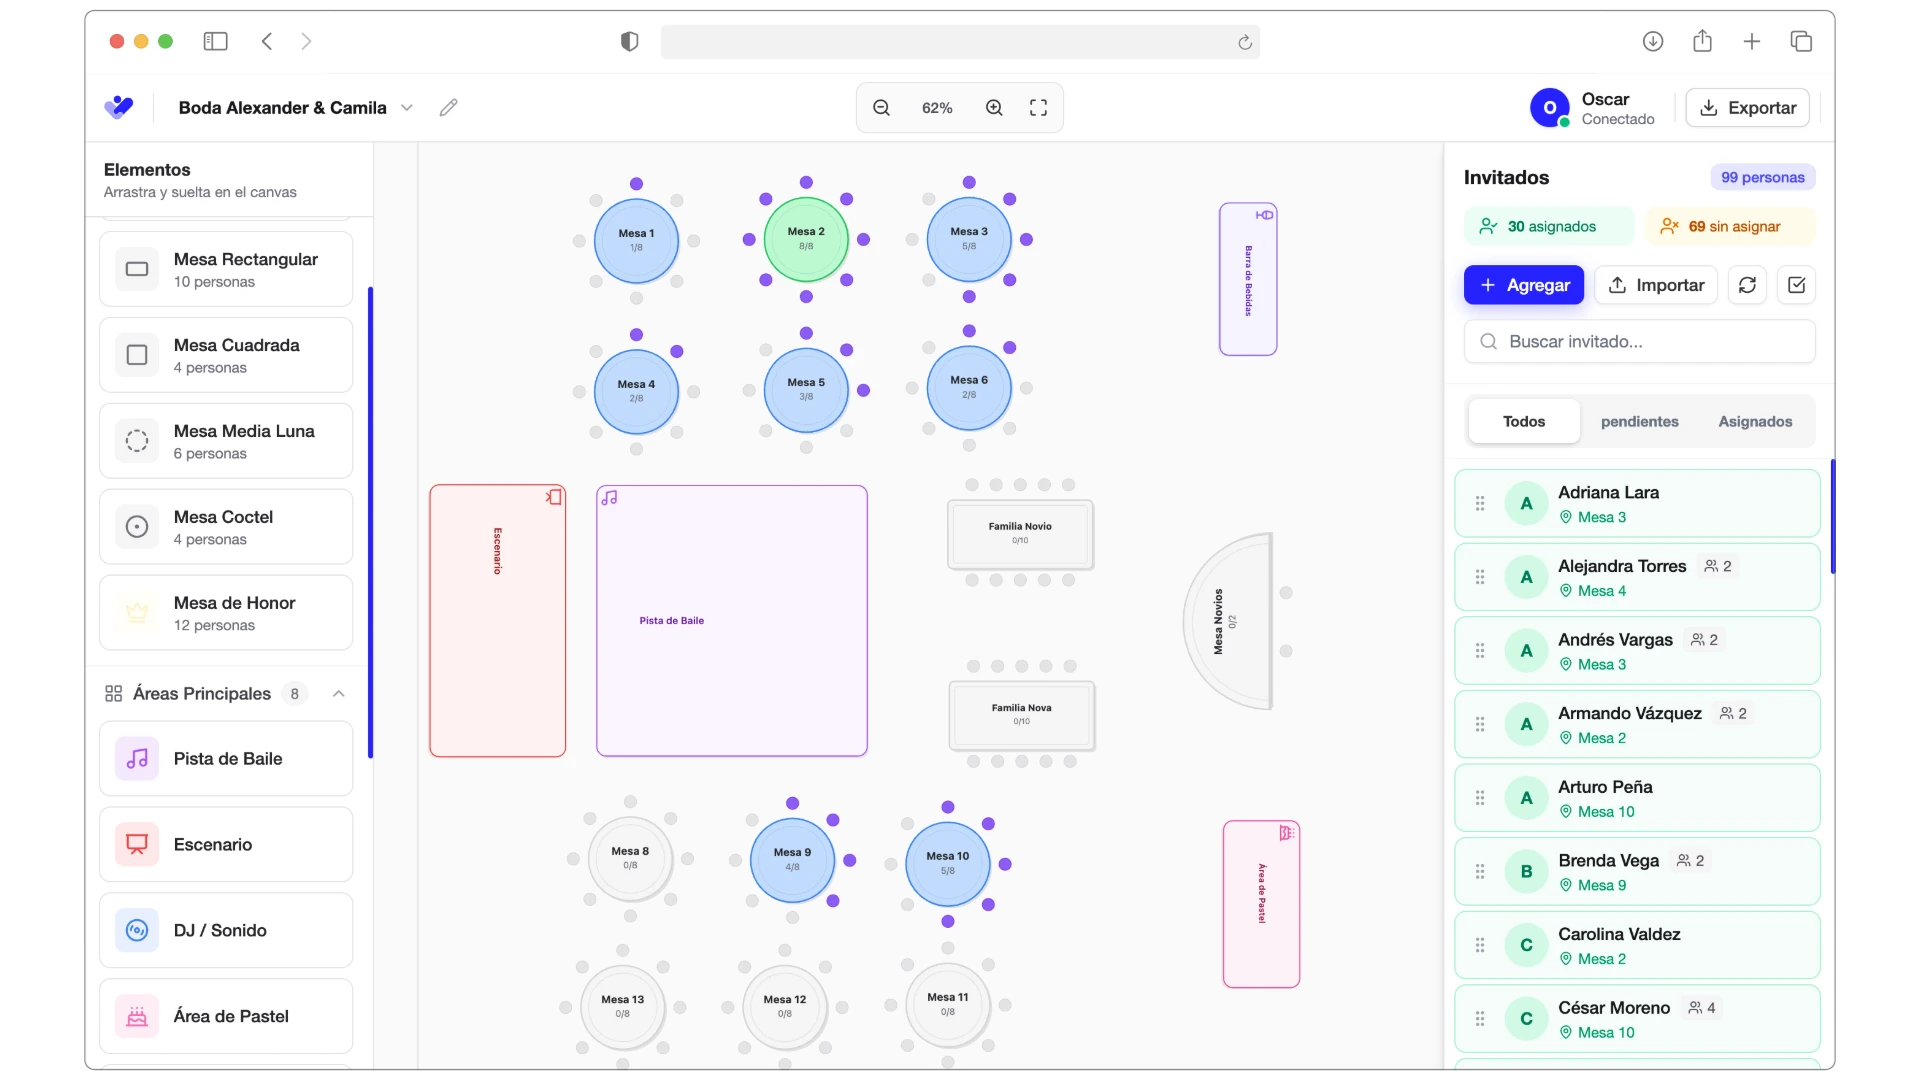Toggle the shield icon in the address bar
Screen dimensions: 1920x1080
629,42
